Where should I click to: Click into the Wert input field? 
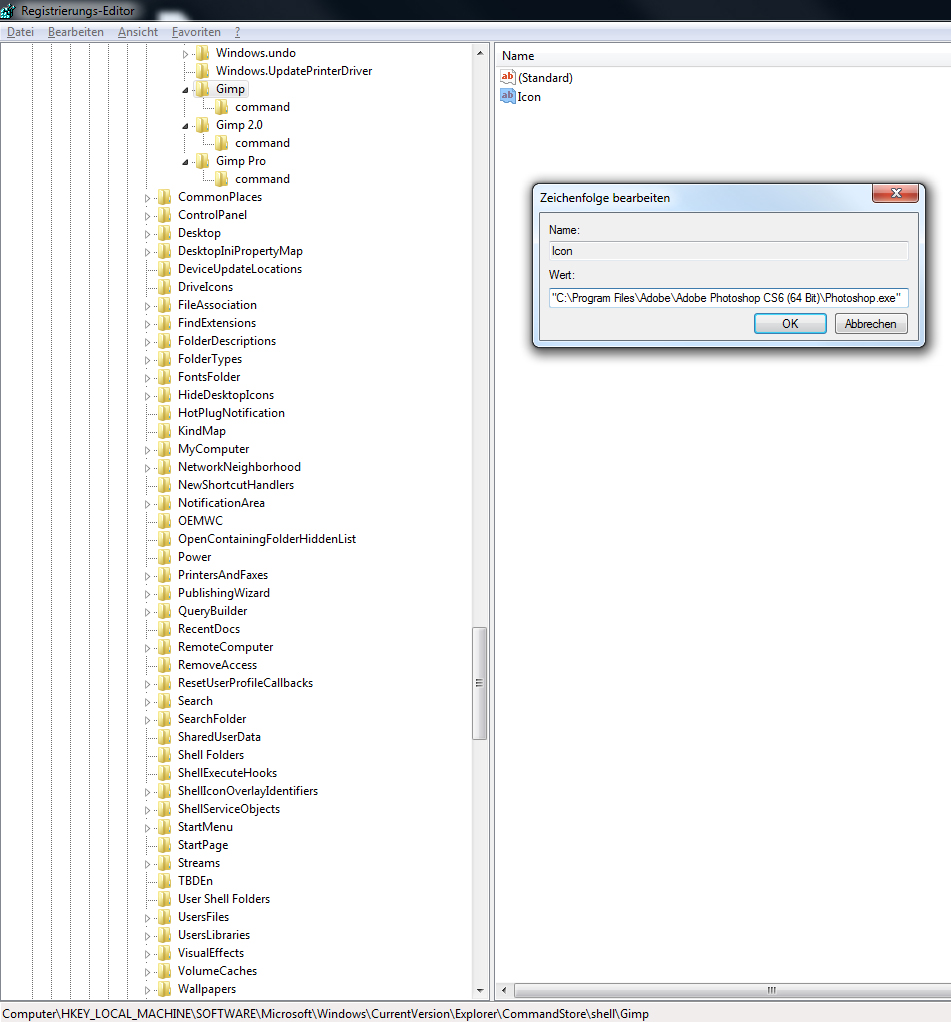pyautogui.click(x=728, y=298)
